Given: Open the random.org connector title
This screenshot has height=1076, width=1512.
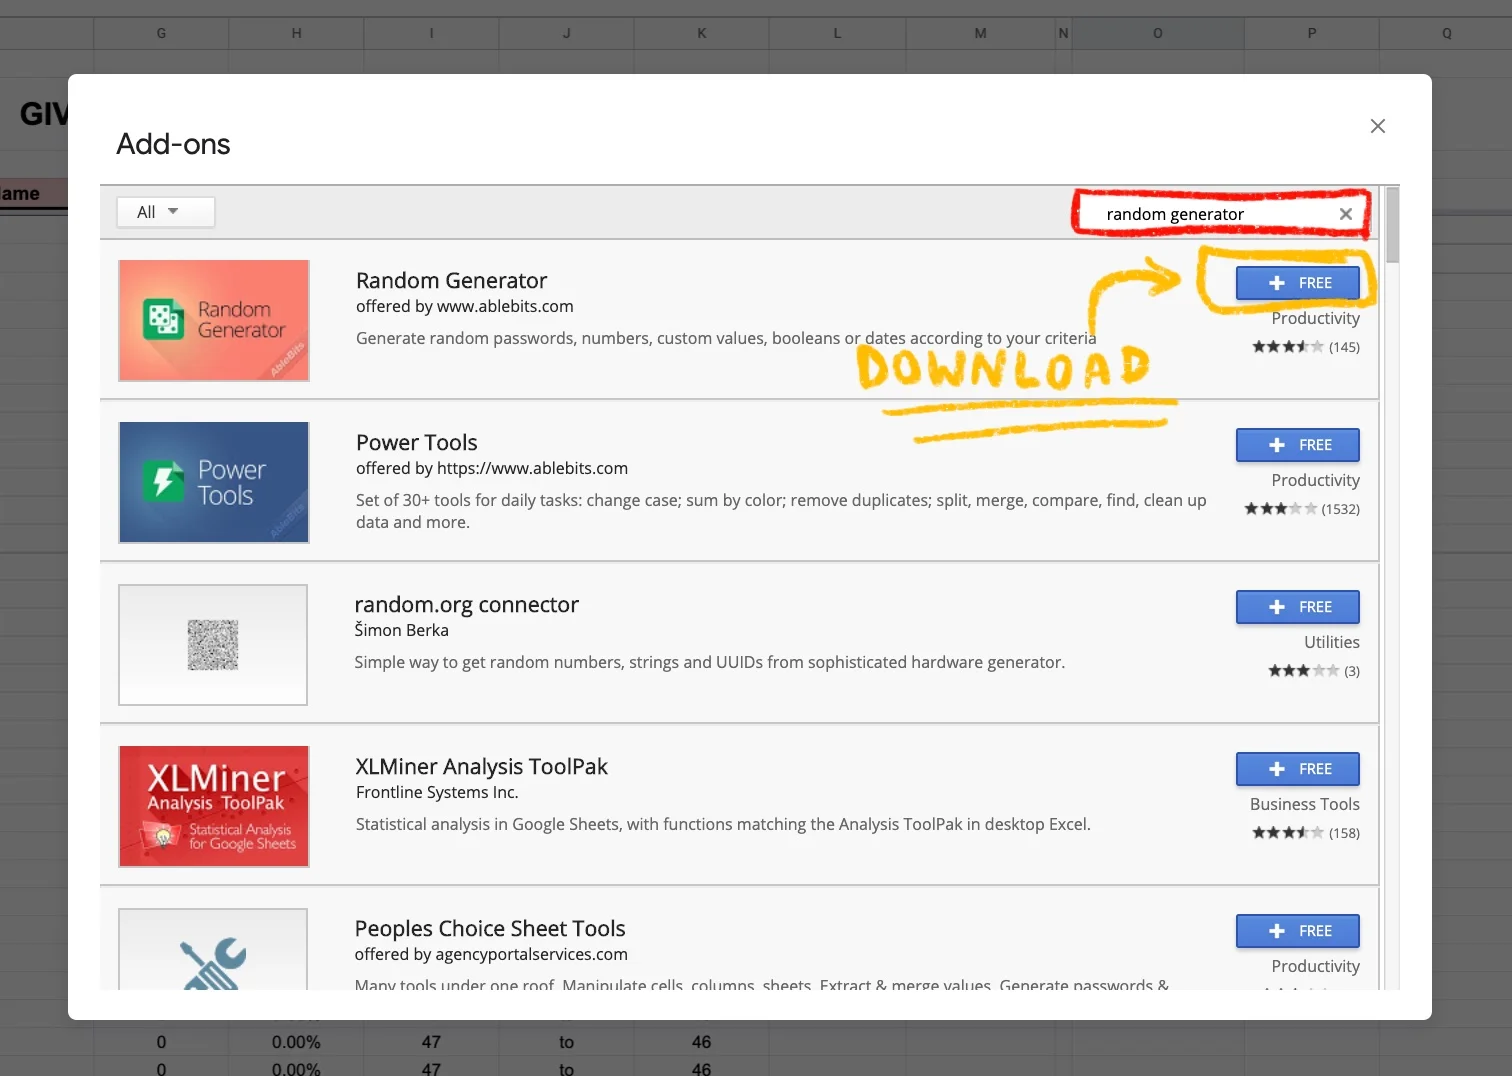Looking at the screenshot, I should coord(466,605).
